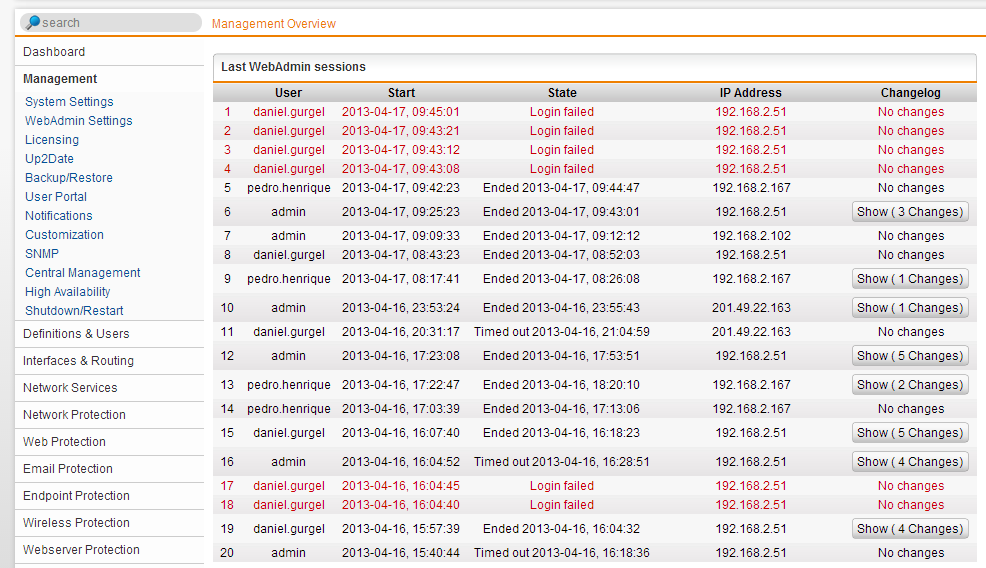
Task: Open SNMP settings
Action: coord(42,253)
